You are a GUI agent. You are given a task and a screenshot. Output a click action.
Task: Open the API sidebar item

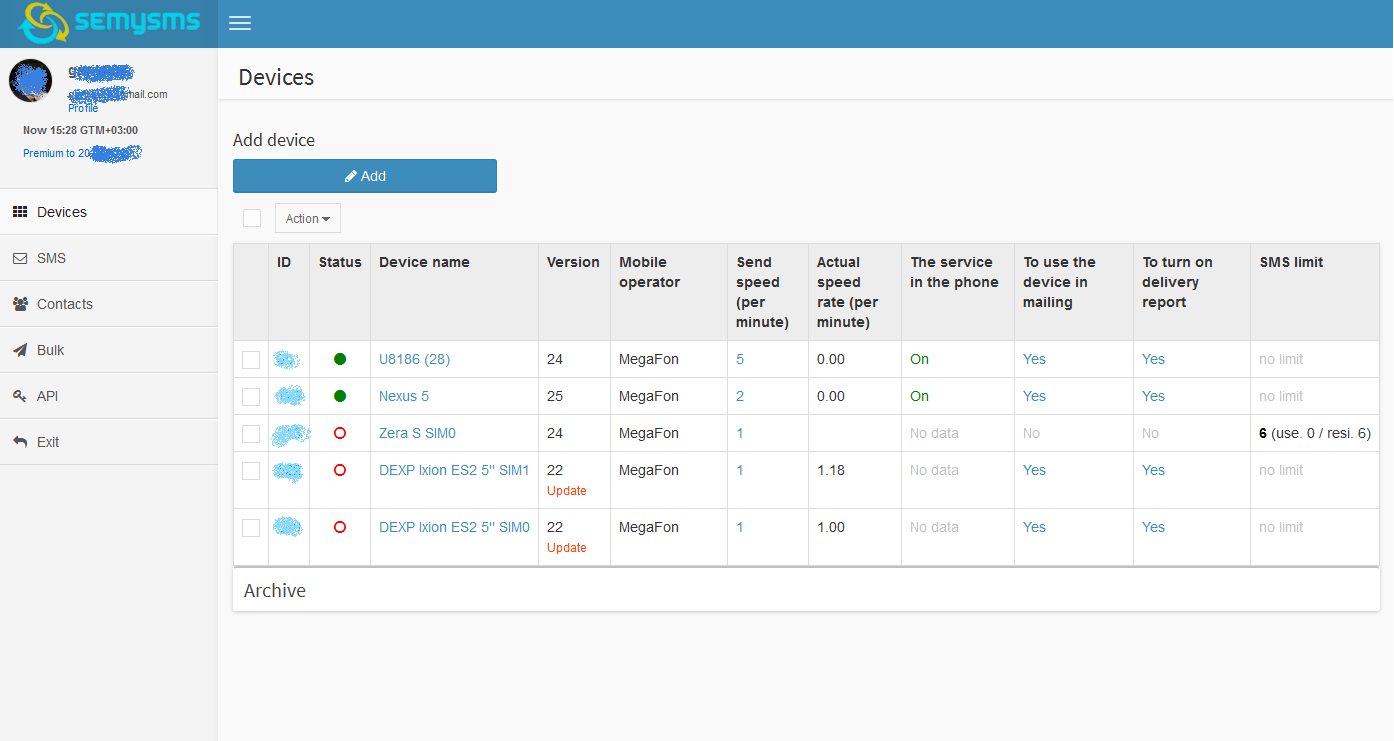click(x=47, y=396)
